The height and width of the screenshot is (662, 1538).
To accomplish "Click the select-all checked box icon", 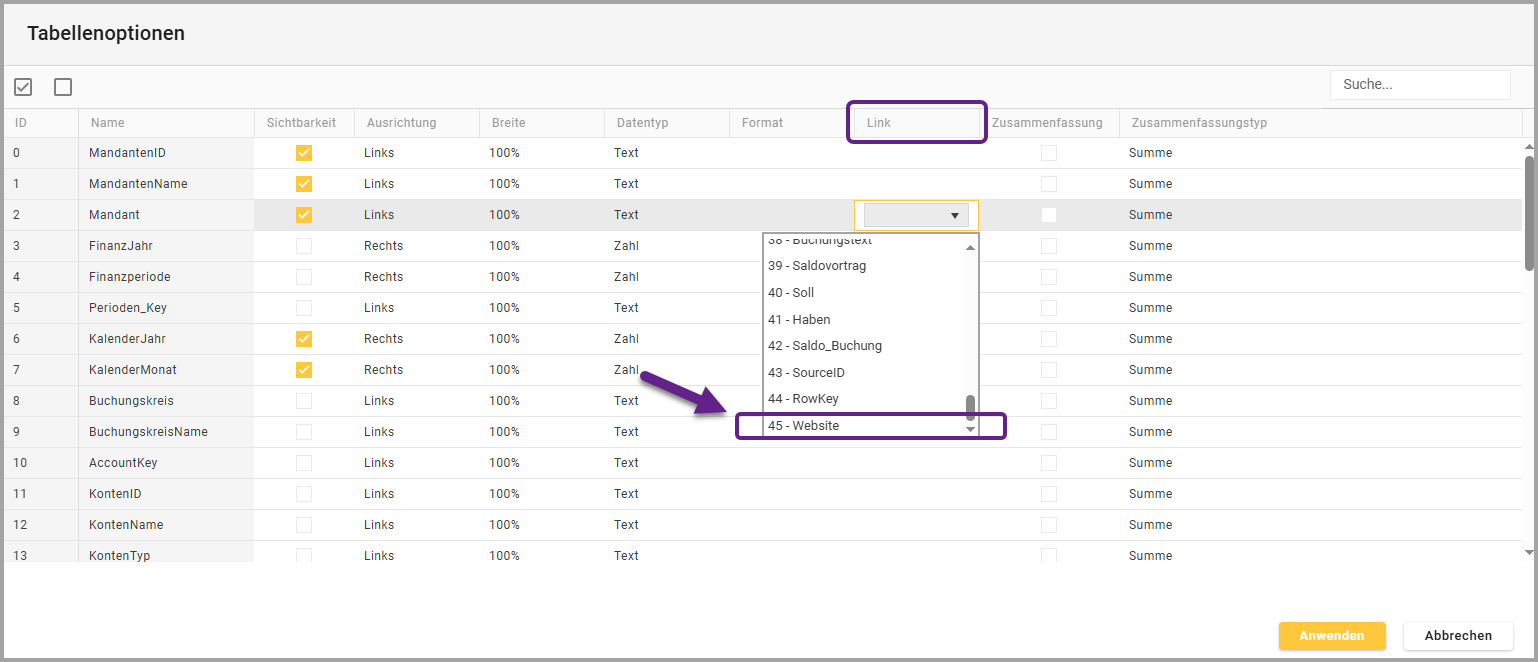I will (x=23, y=87).
